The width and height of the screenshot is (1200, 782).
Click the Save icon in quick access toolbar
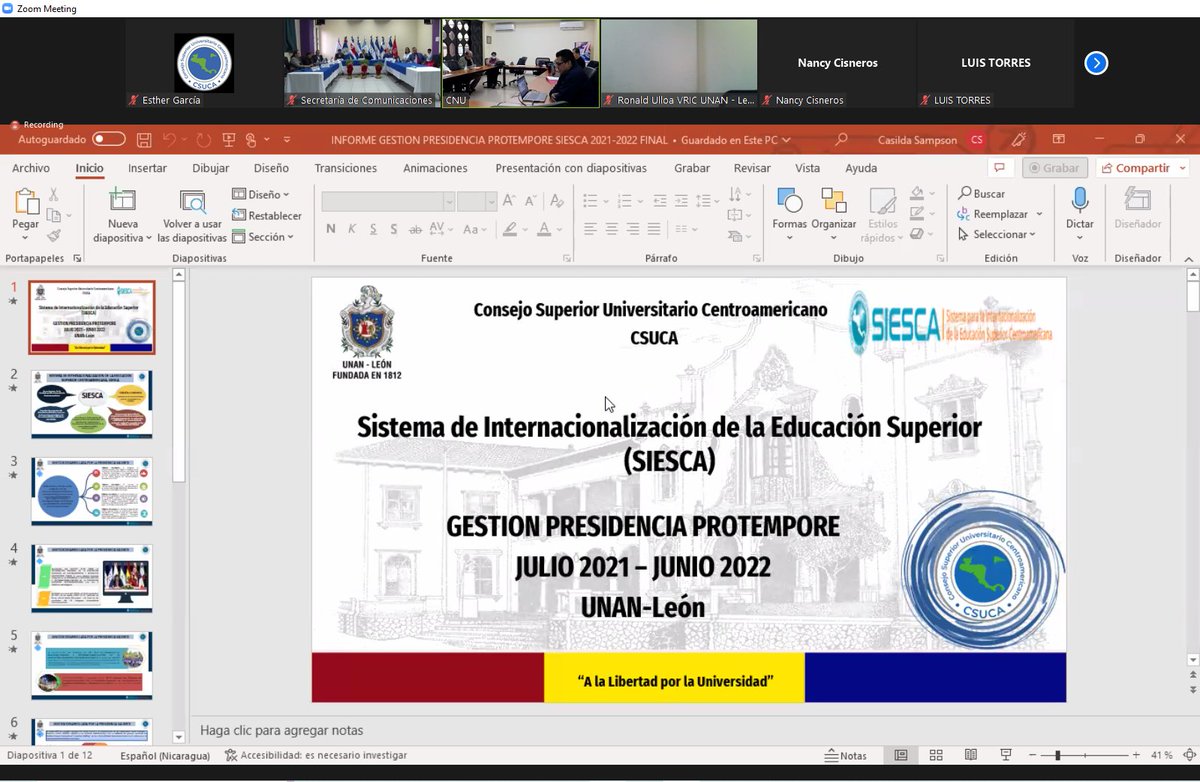[x=144, y=140]
